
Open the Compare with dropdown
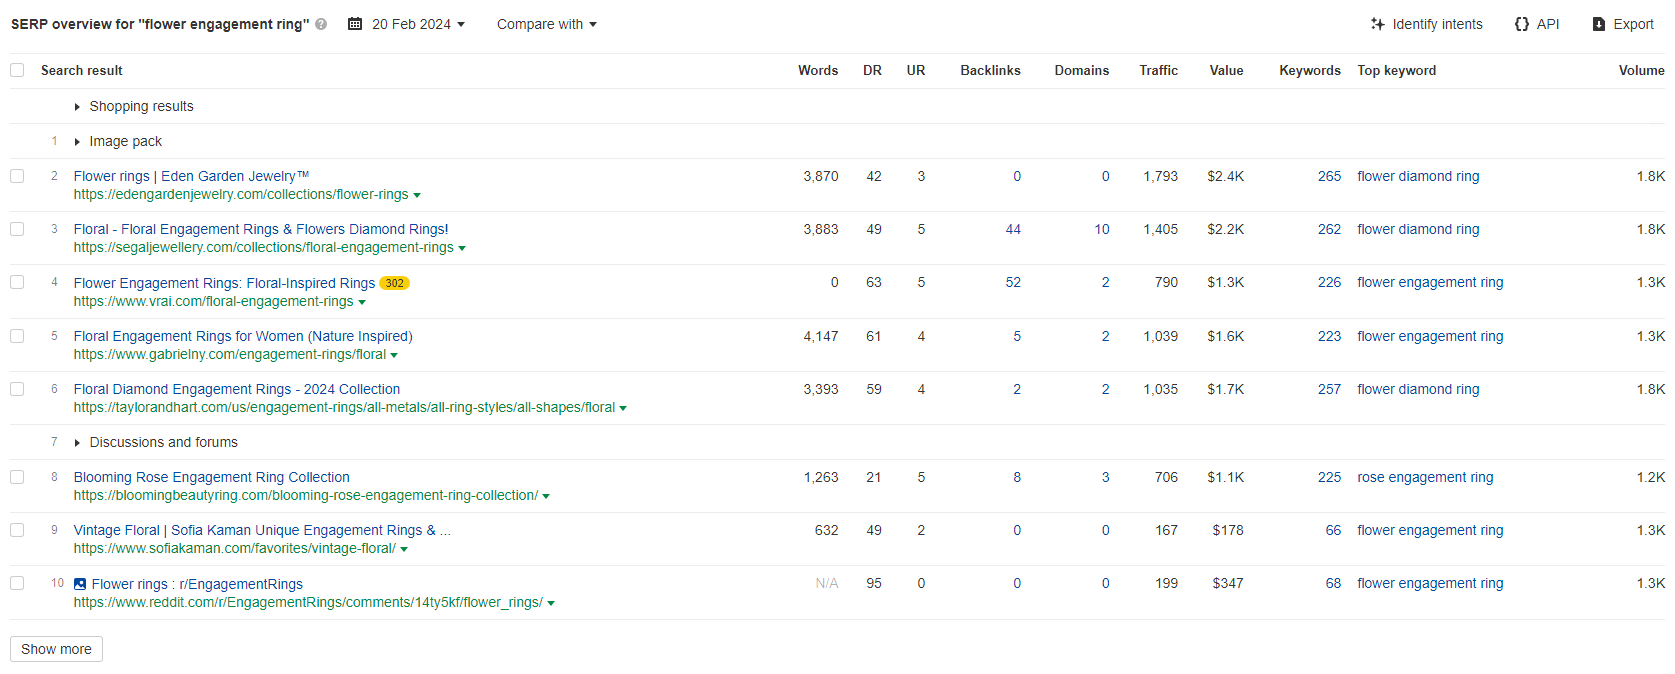point(546,24)
